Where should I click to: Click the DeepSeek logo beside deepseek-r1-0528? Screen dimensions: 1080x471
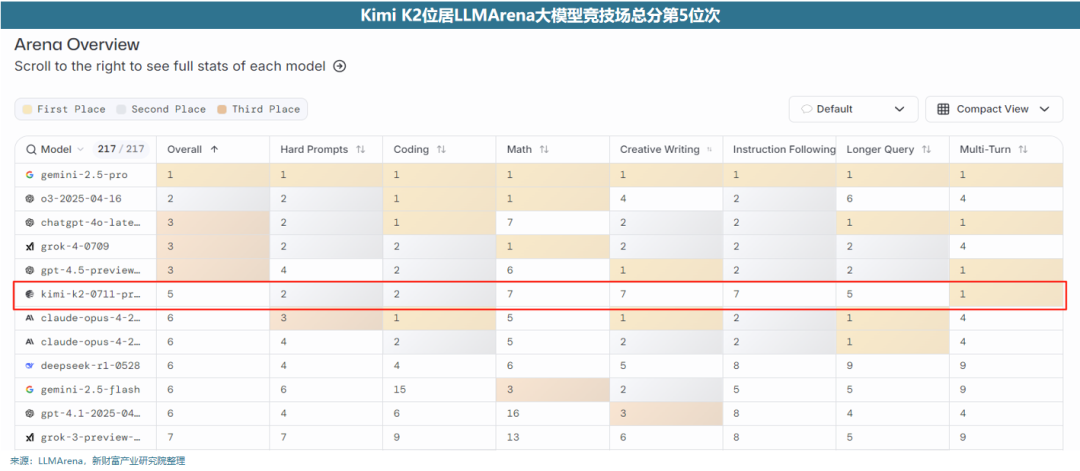tap(30, 366)
